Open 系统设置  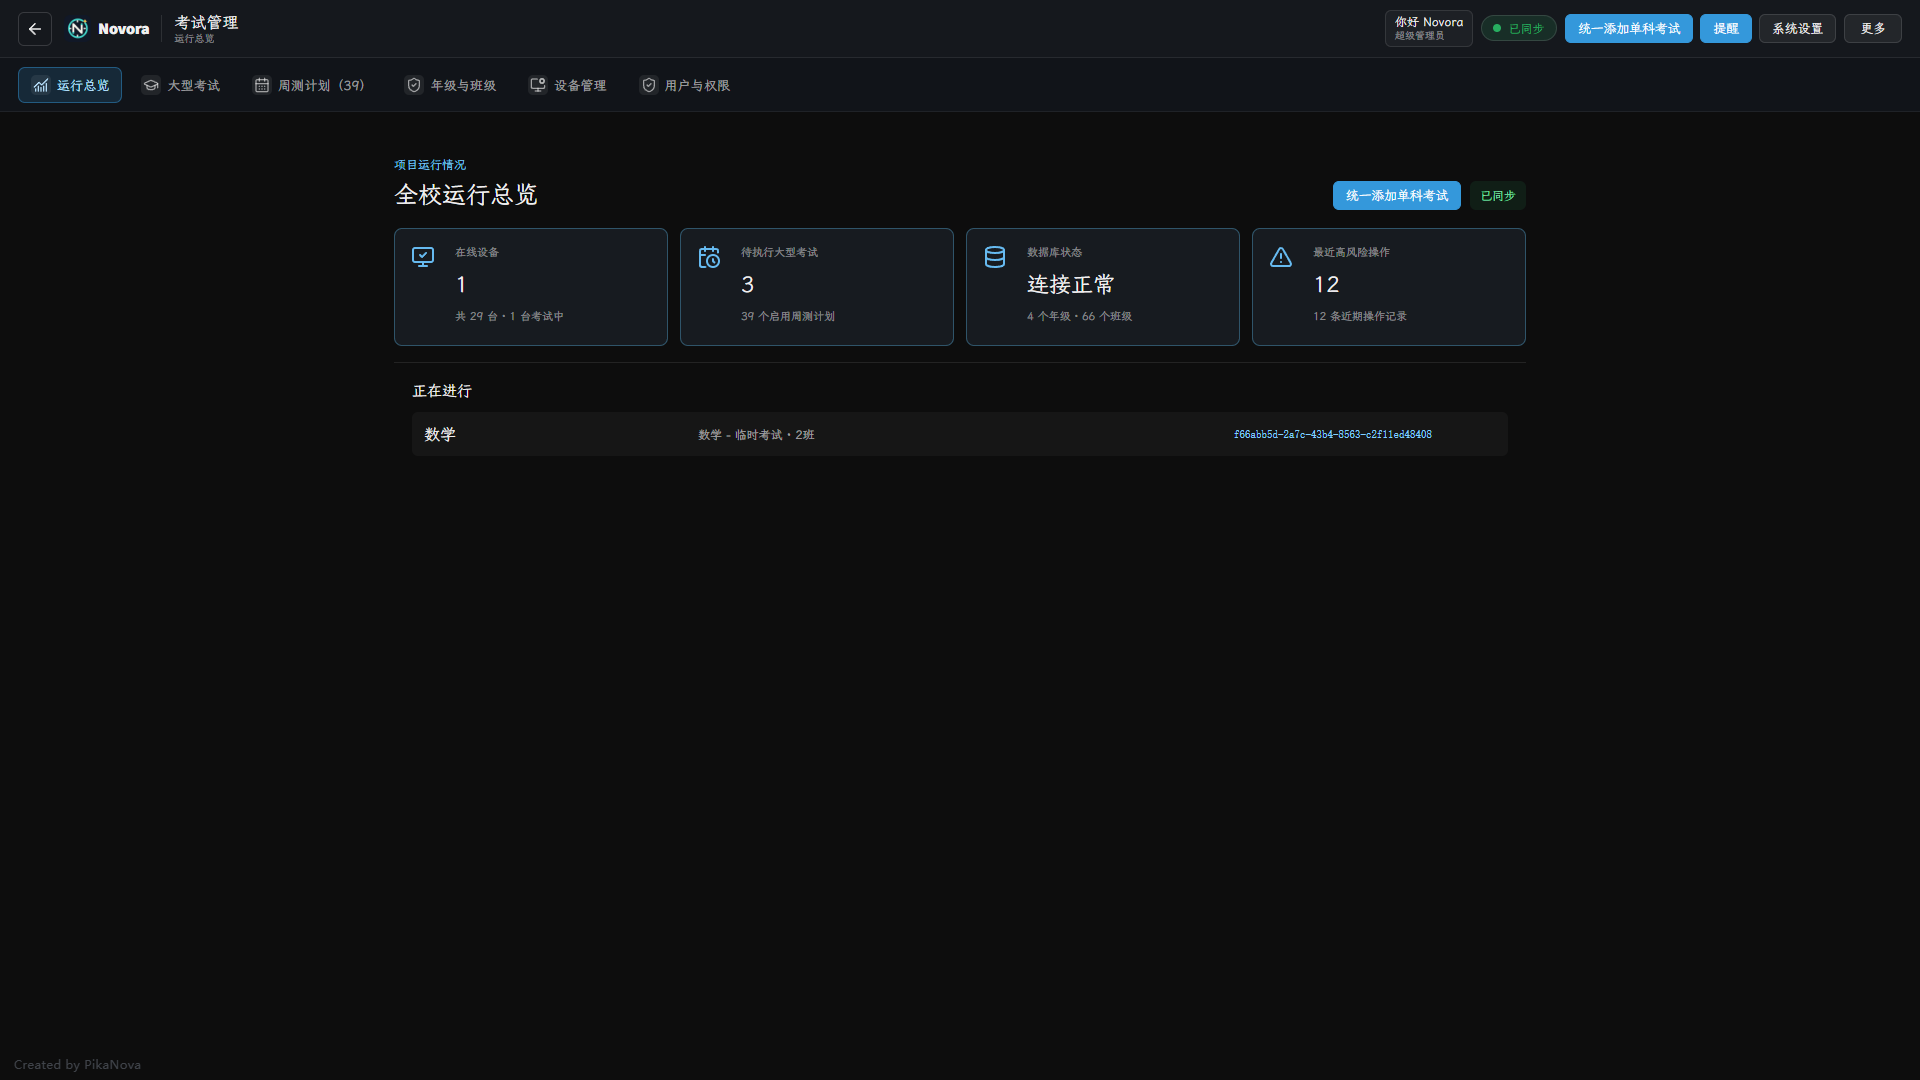pos(1797,29)
